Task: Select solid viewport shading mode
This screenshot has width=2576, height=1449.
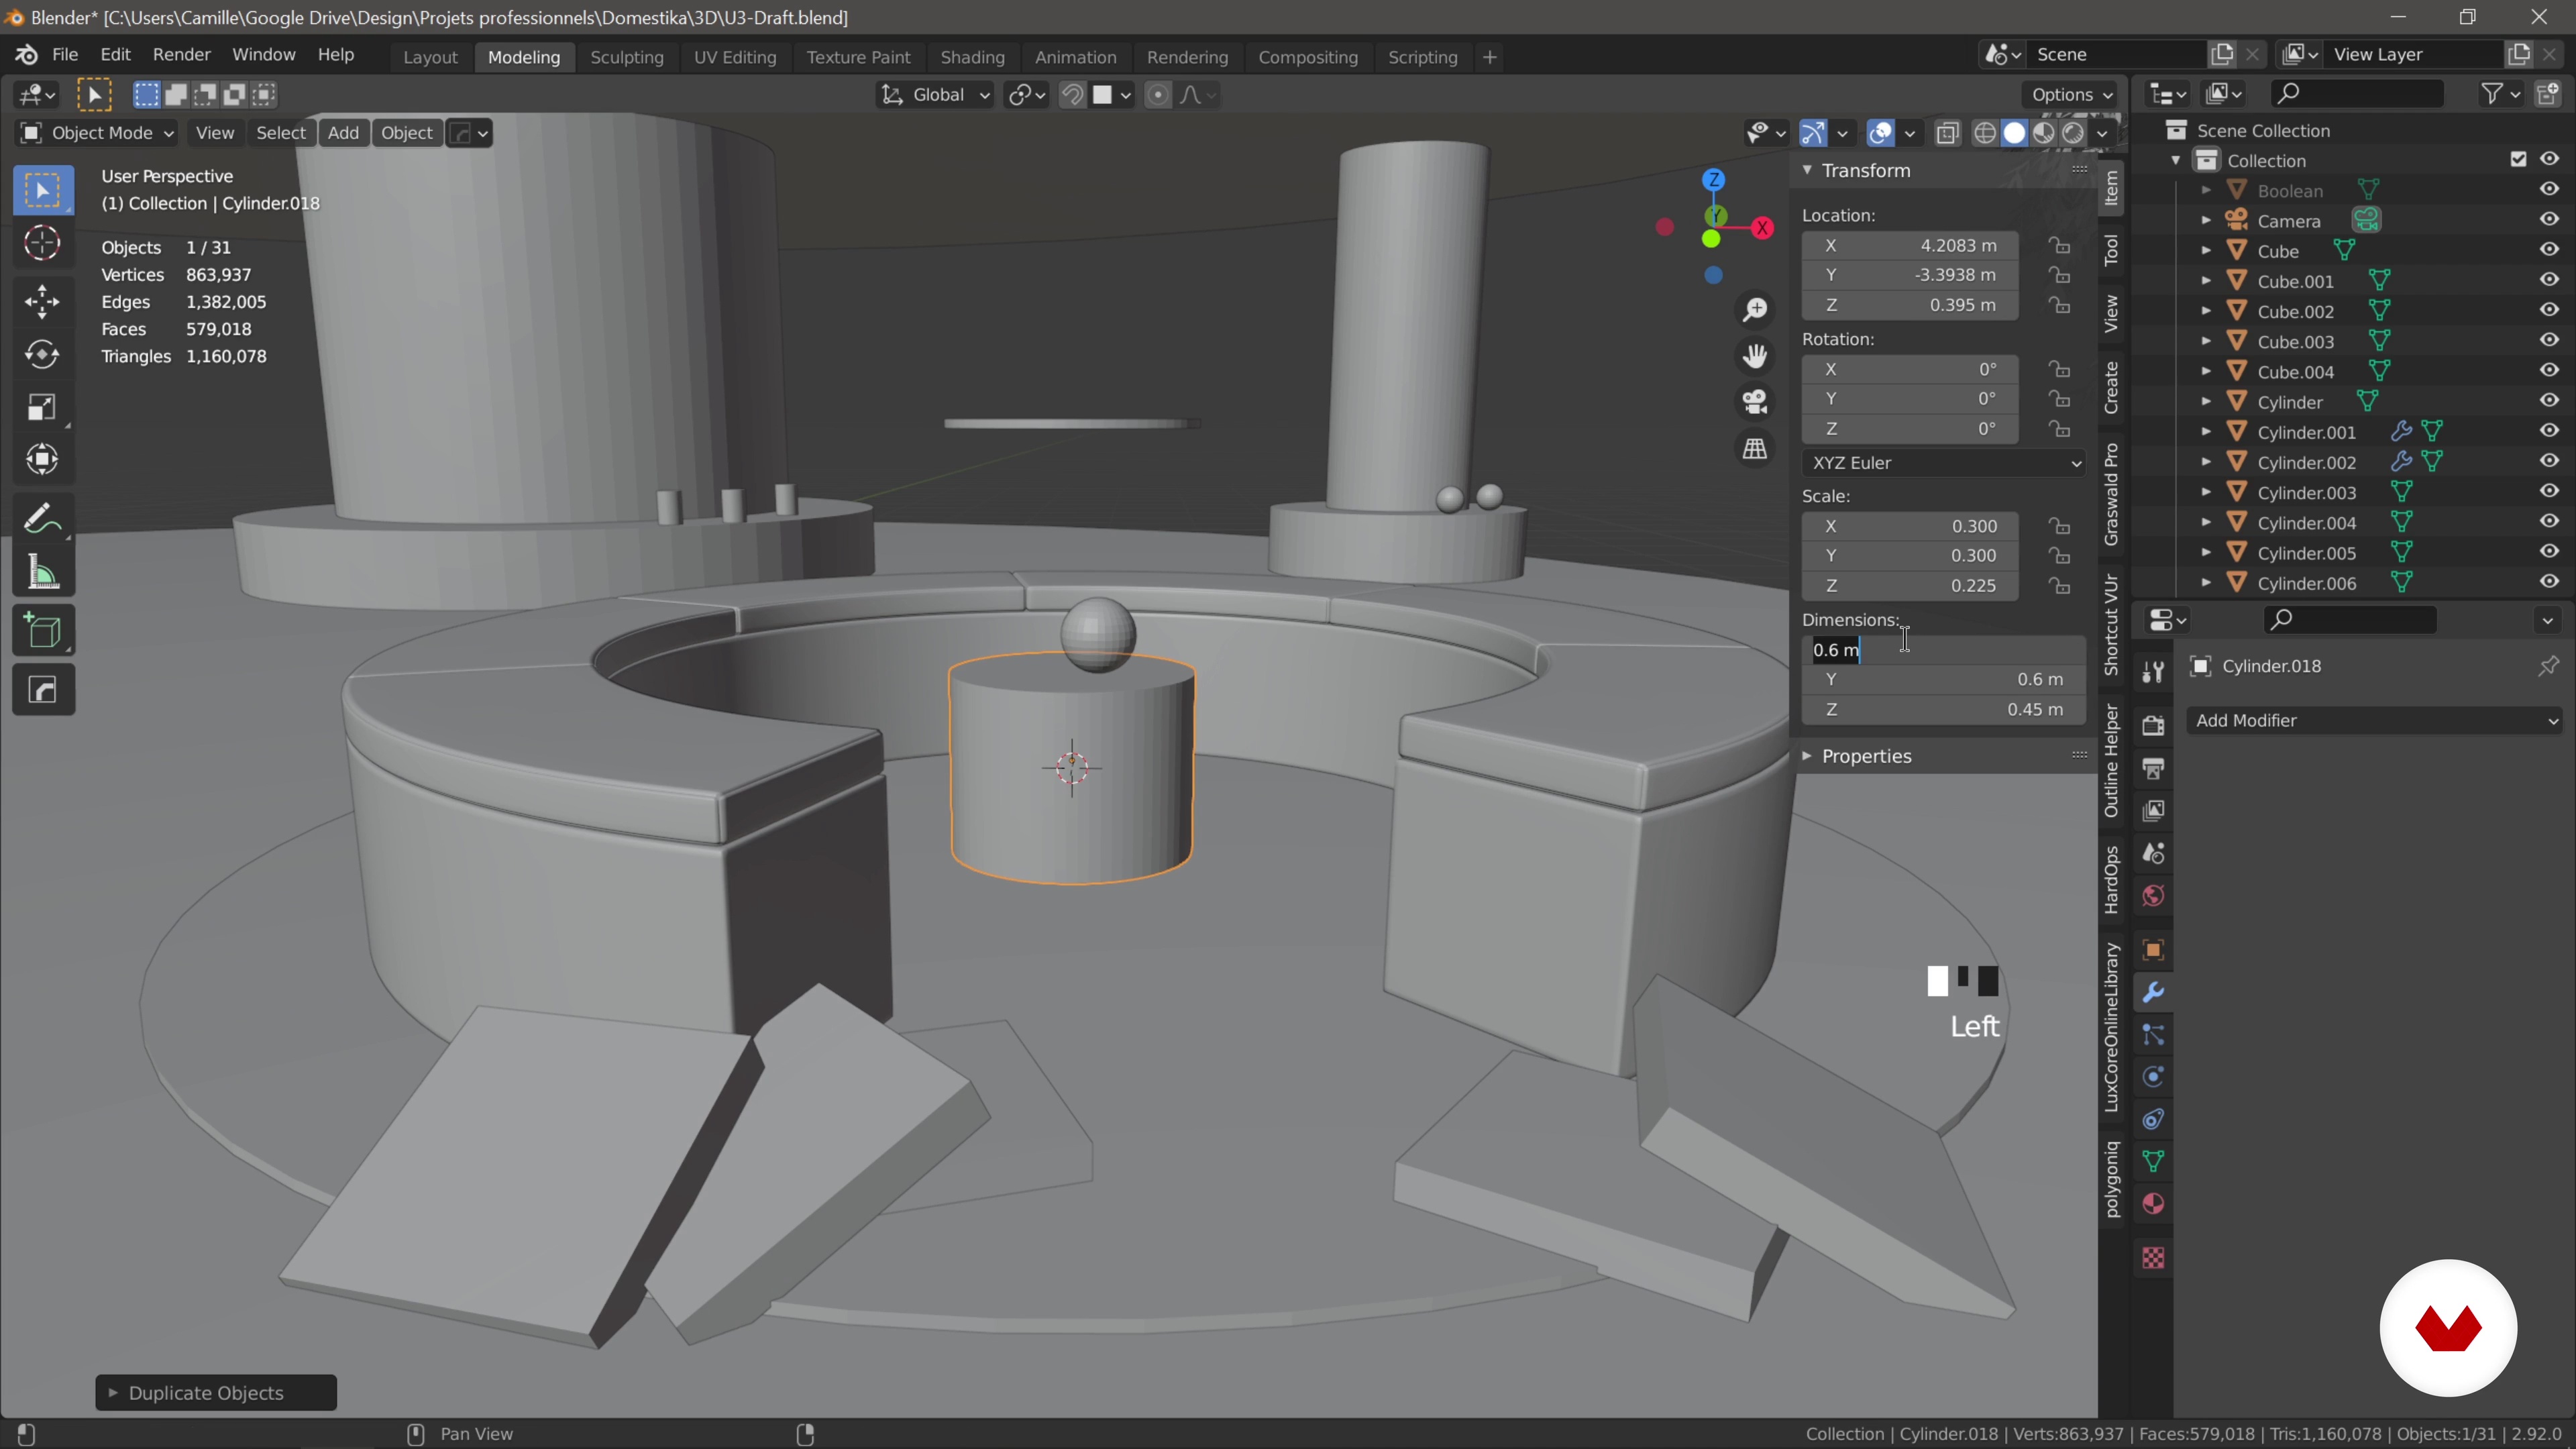Action: coord(2014,133)
